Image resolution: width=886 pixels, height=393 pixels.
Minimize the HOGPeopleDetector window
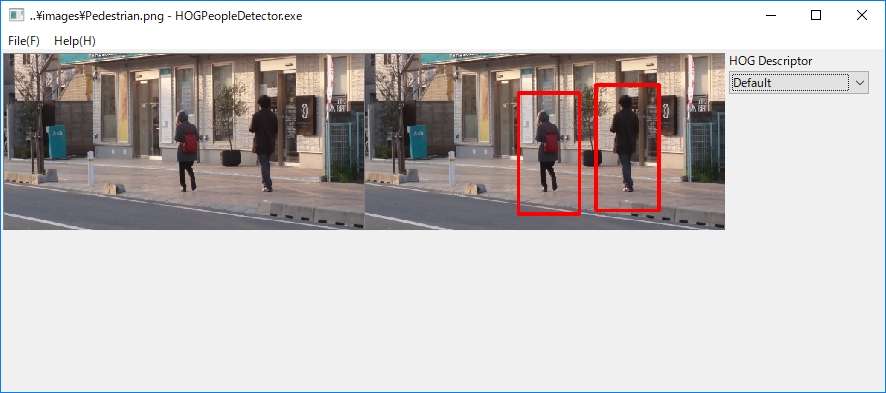click(771, 15)
